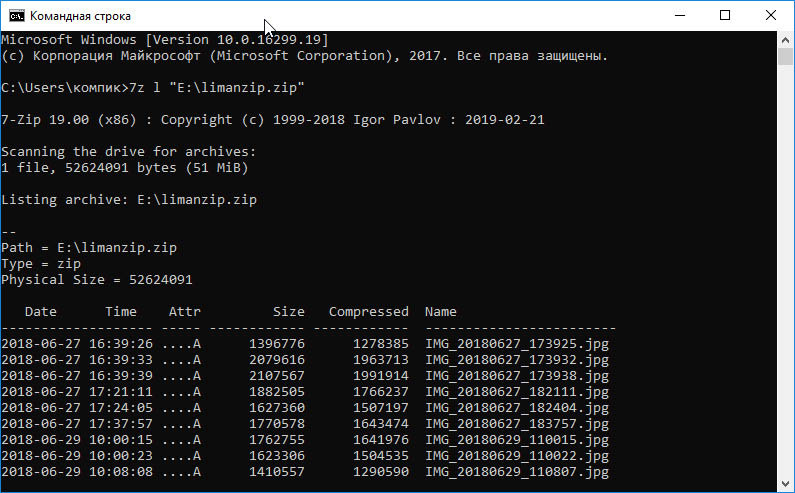Viewport: 795px width, 493px height.
Task: Click the file name IMG_20180629_110015.jpg
Action: [x=517, y=440]
